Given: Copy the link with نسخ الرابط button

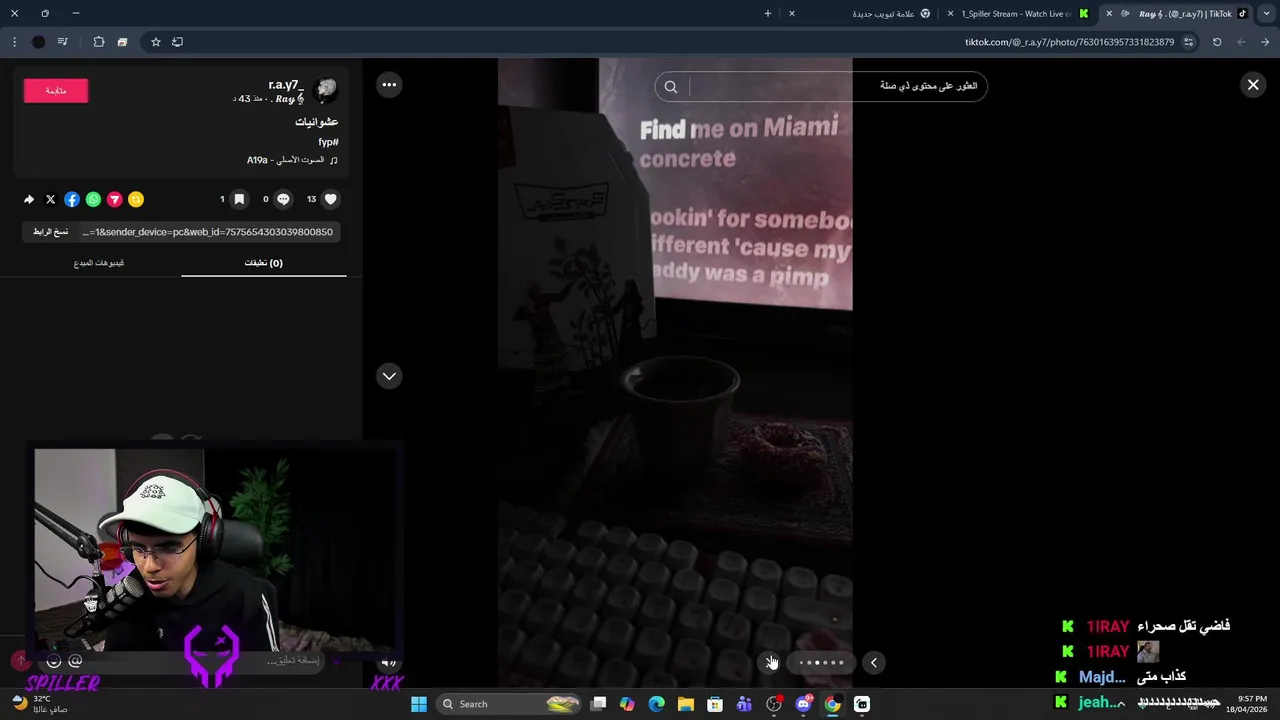Looking at the screenshot, I should [51, 232].
